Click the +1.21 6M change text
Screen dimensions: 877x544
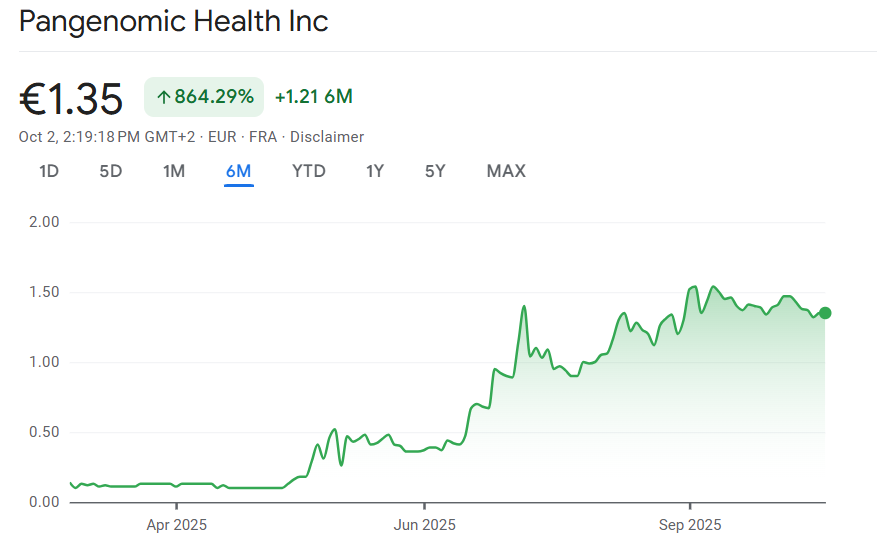(x=313, y=97)
